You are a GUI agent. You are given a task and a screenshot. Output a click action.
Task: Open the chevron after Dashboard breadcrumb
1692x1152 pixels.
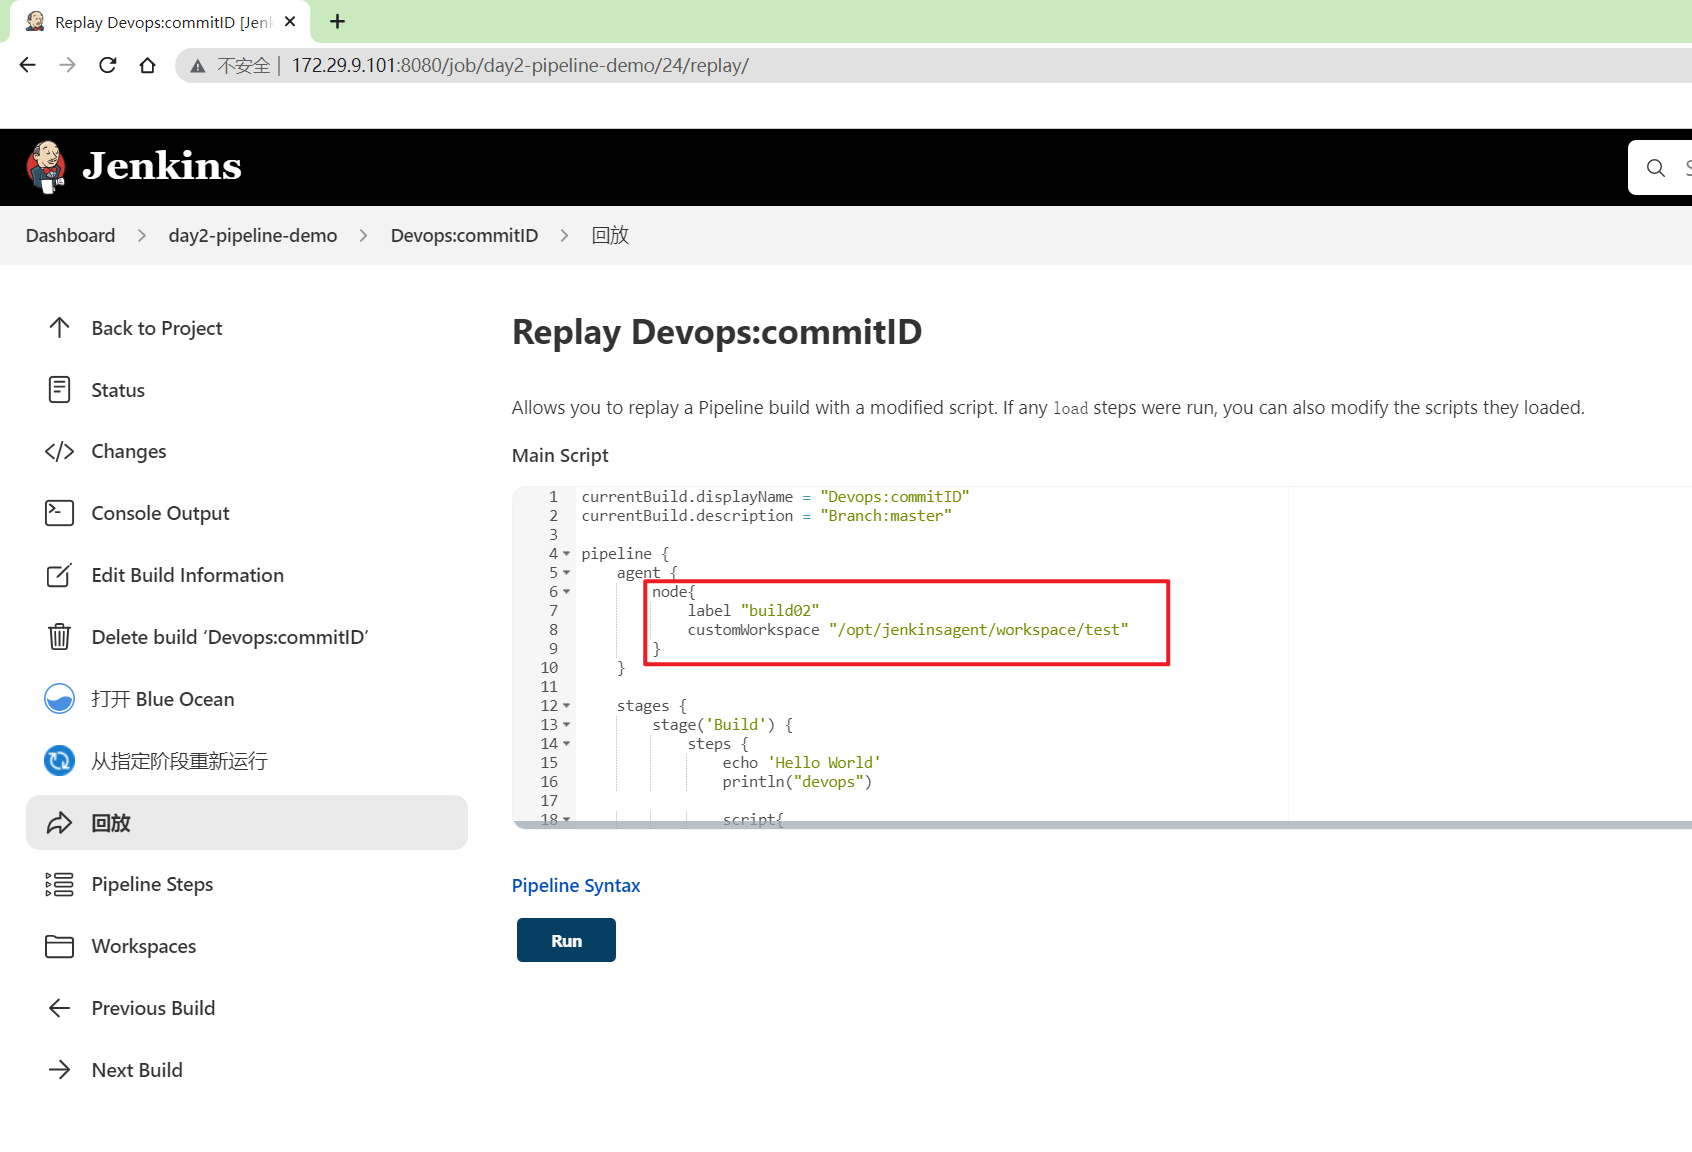142,235
